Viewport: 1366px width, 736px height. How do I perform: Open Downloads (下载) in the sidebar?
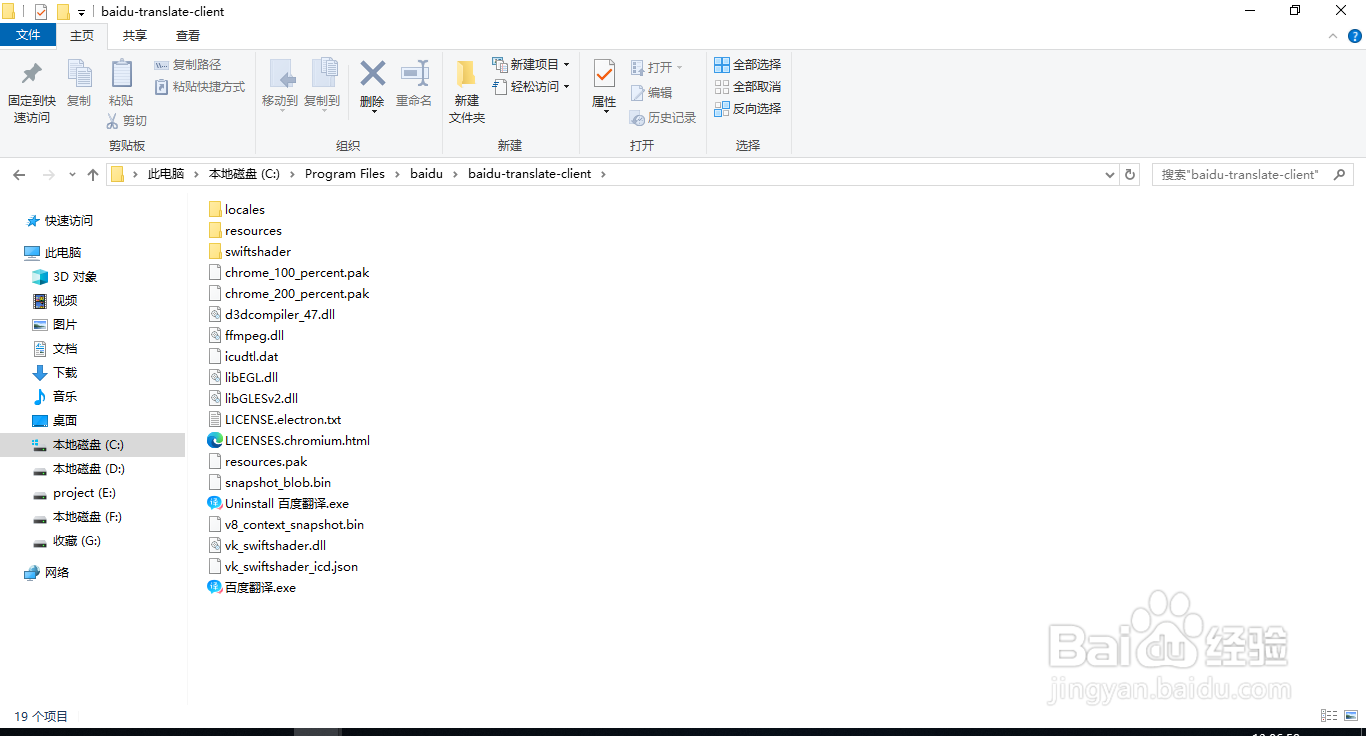pyautogui.click(x=55, y=373)
